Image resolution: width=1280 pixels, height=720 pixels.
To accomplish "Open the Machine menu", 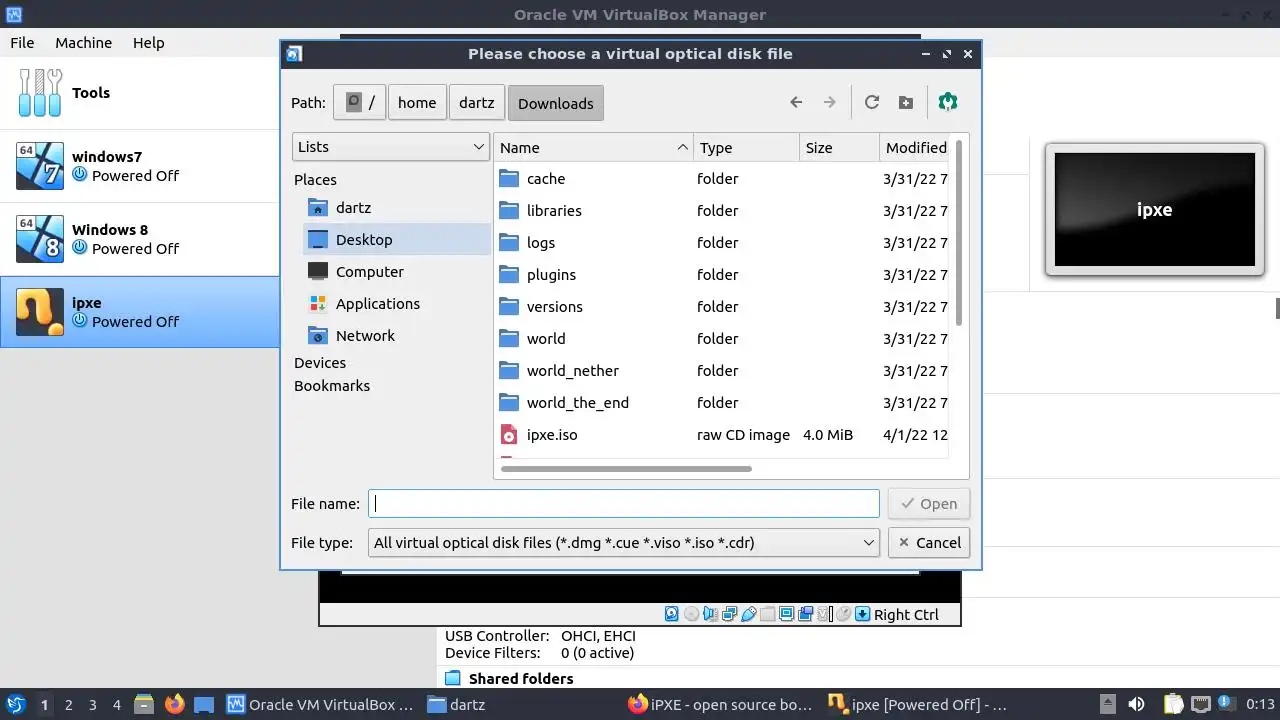I will click(83, 43).
